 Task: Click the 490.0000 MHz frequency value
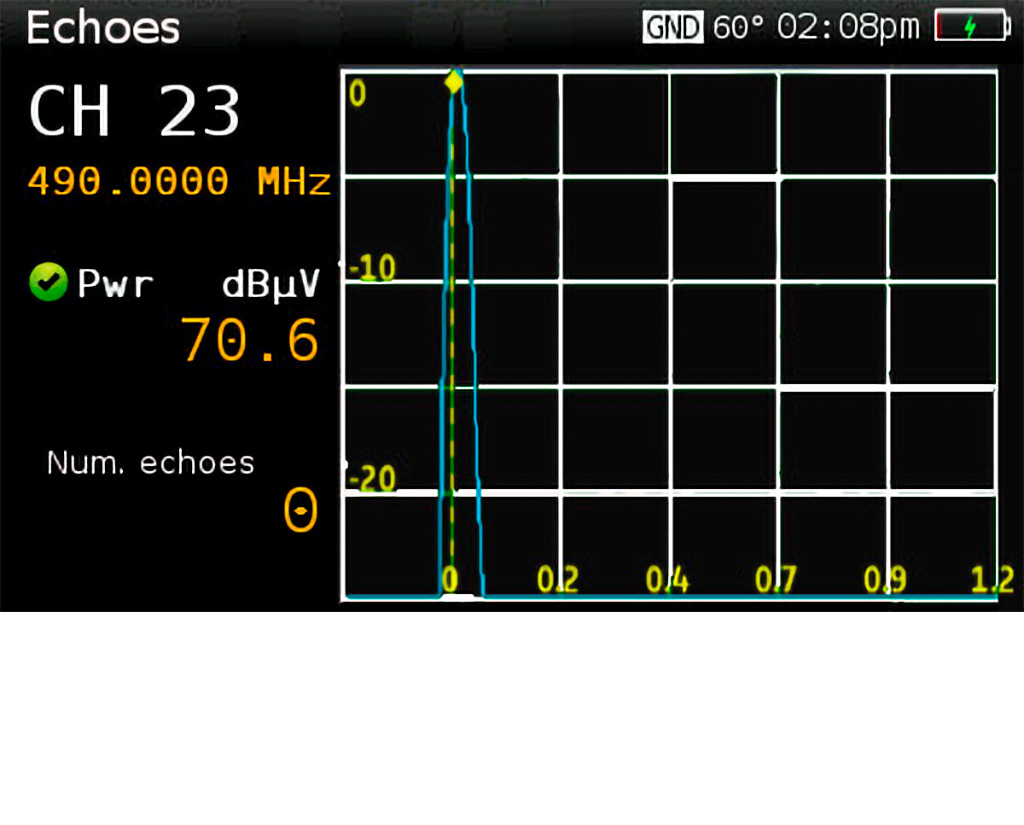tap(180, 181)
